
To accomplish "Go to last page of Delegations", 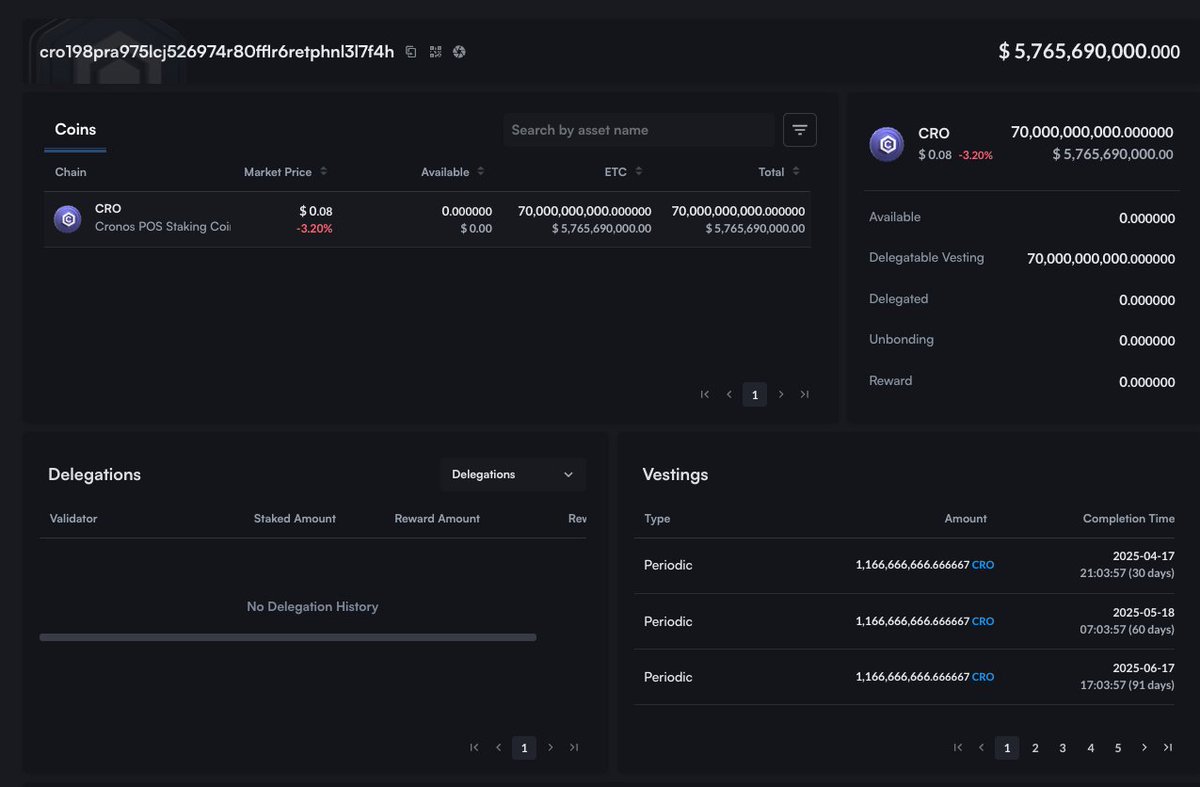I will (x=574, y=747).
